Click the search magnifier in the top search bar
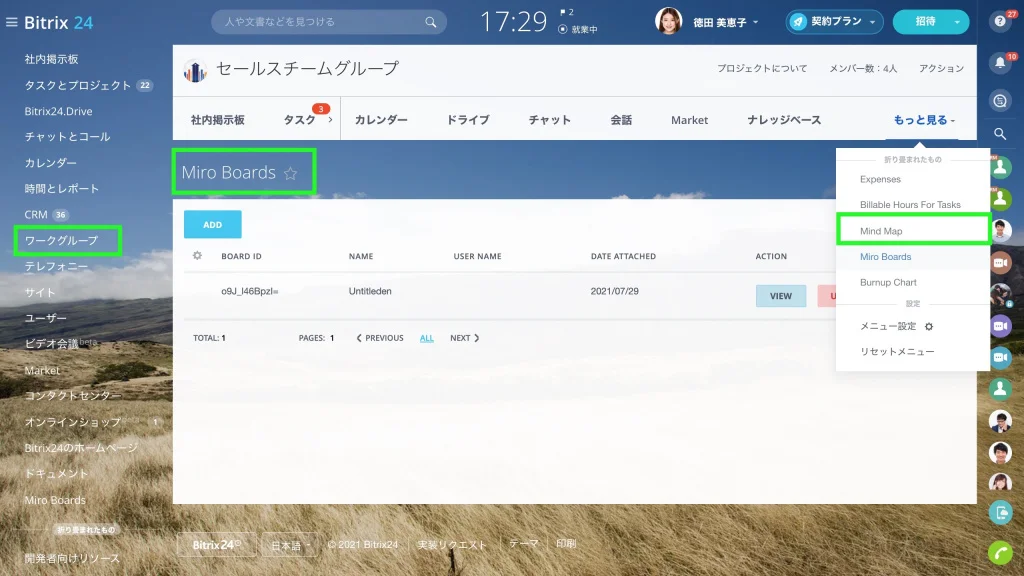The height and width of the screenshot is (576, 1024). pyautogui.click(x=430, y=22)
